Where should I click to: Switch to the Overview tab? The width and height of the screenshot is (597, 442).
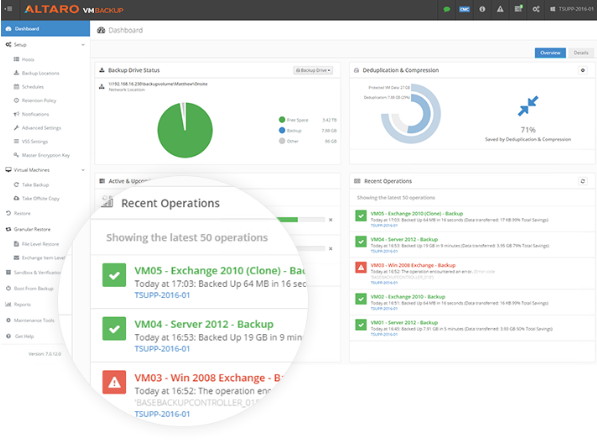[550, 53]
